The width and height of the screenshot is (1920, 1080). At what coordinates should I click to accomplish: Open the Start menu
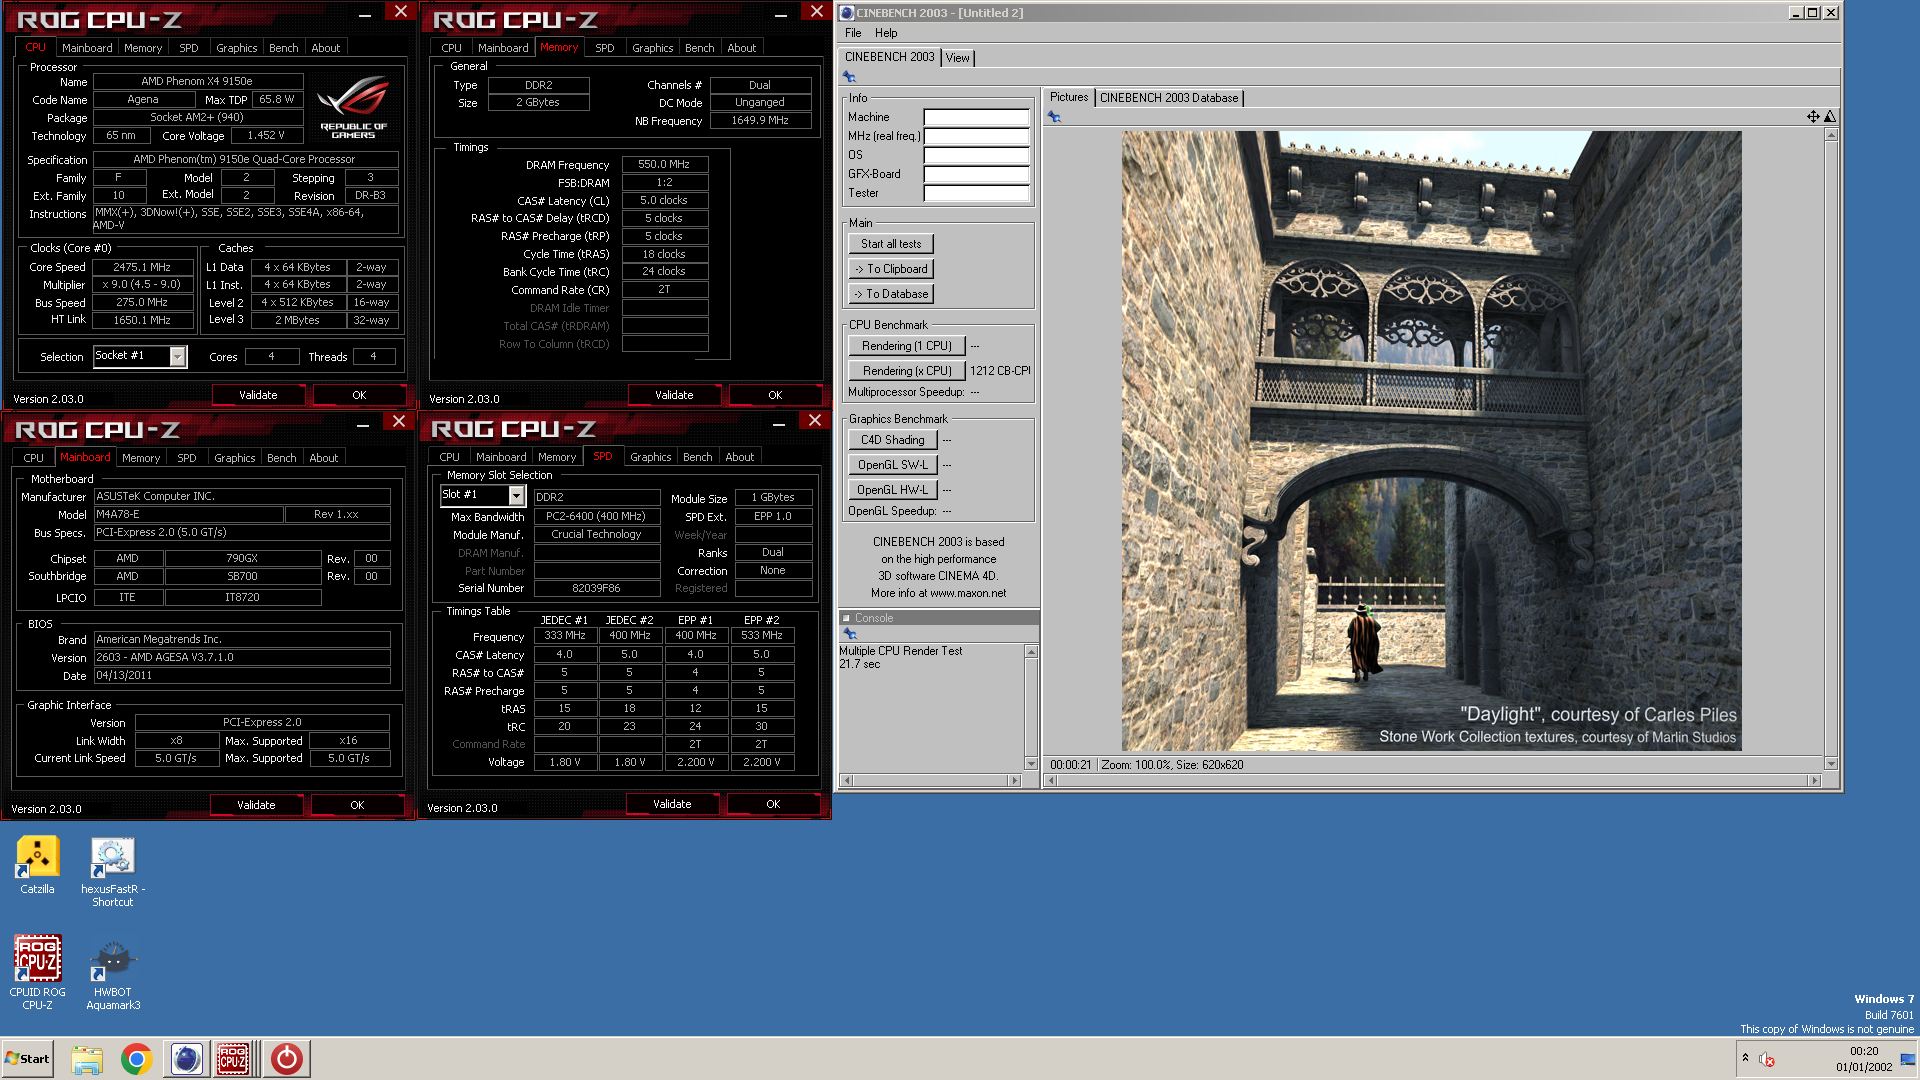27,1059
